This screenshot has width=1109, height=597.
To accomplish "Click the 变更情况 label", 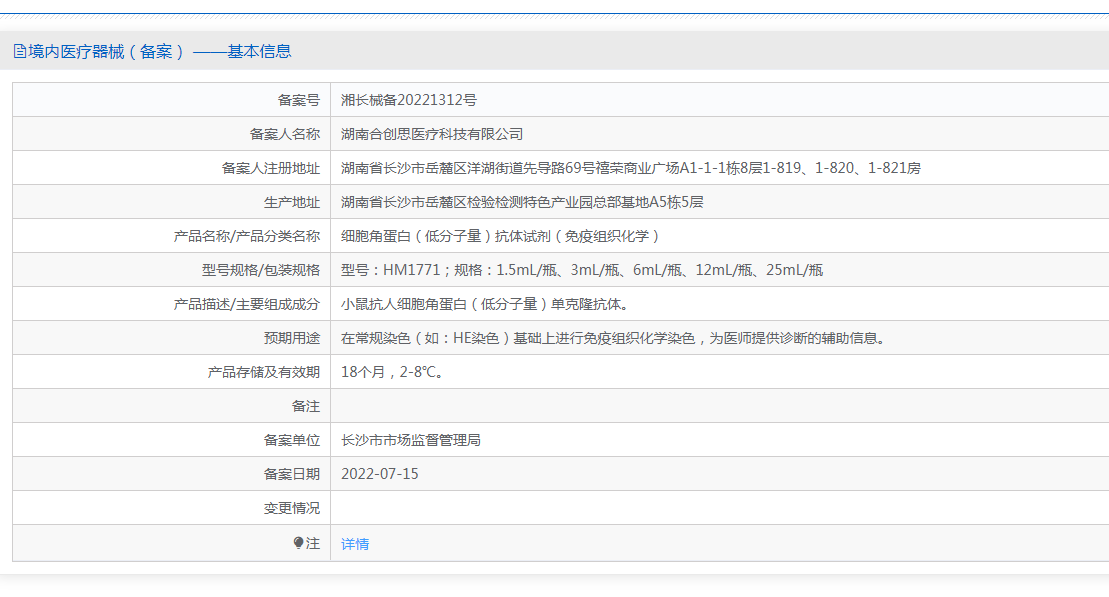I will tap(291, 507).
